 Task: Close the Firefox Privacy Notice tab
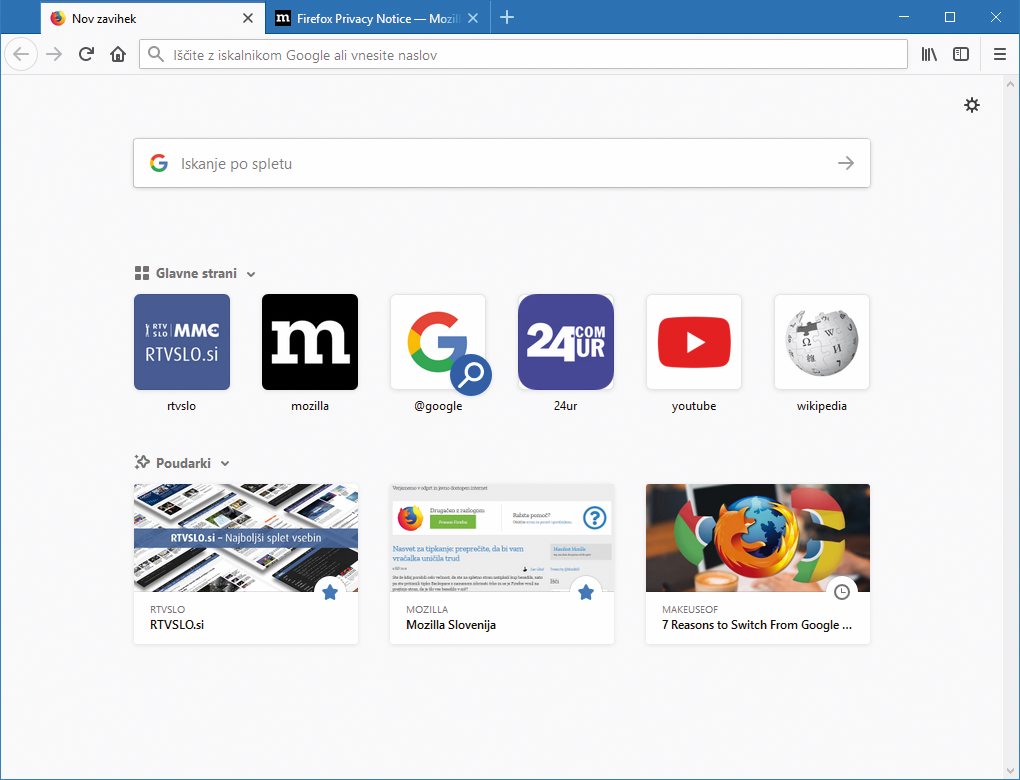[473, 18]
